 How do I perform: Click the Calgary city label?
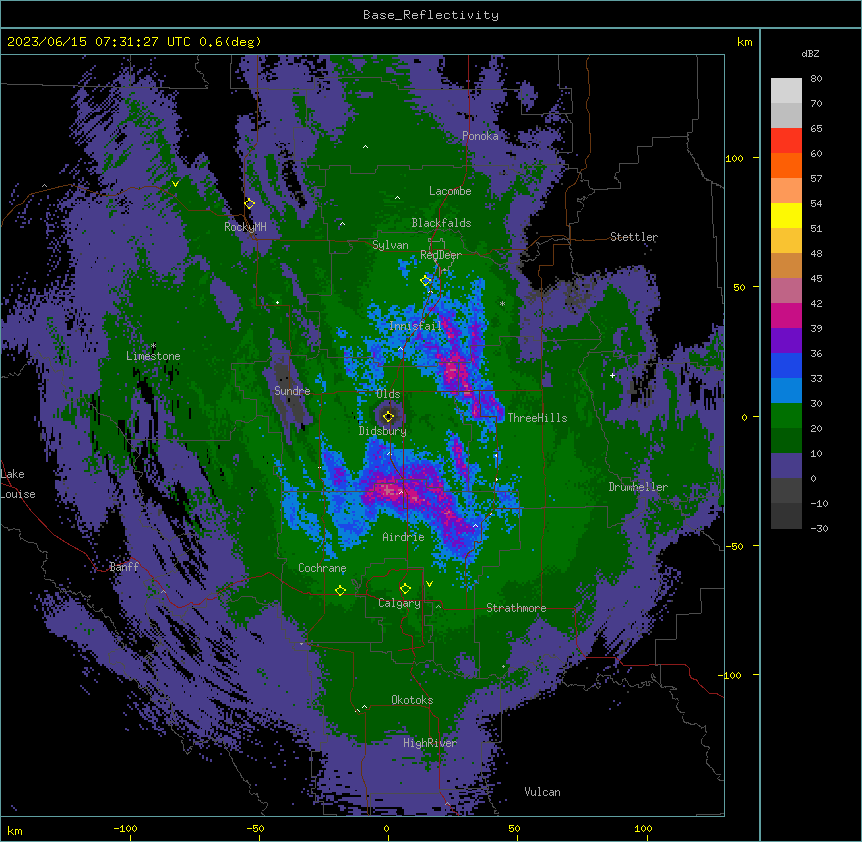[399, 603]
